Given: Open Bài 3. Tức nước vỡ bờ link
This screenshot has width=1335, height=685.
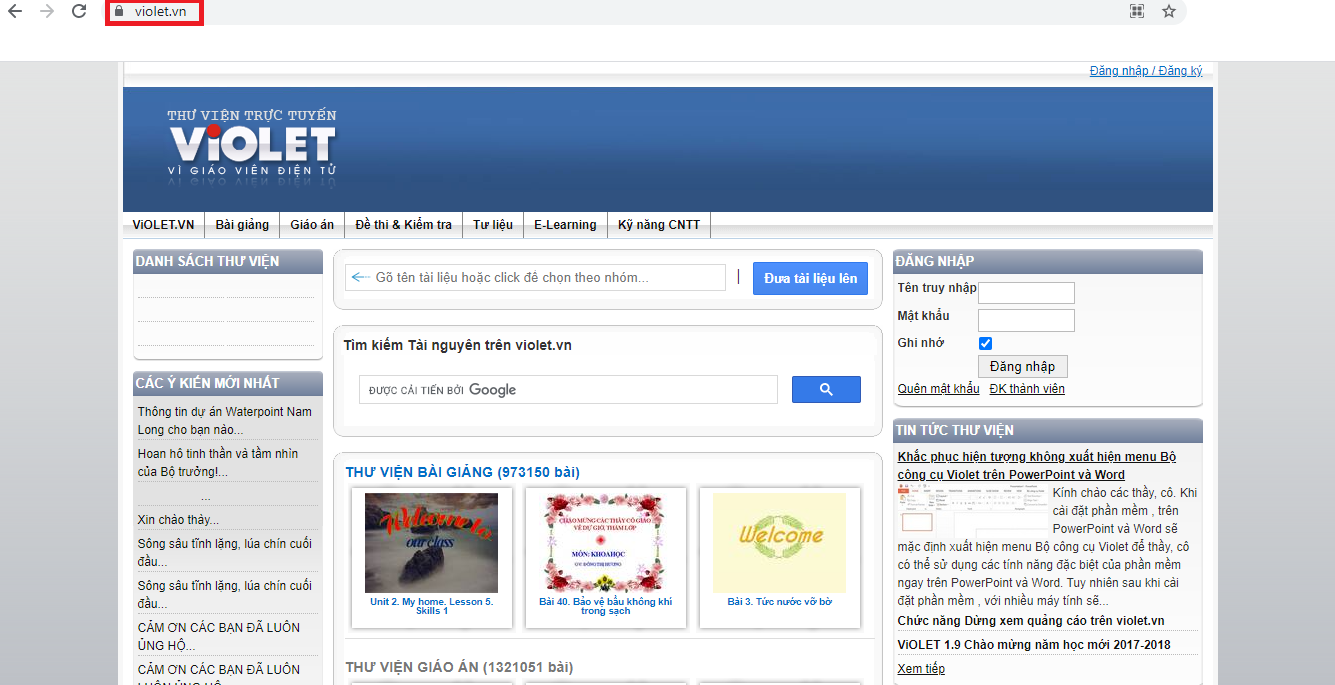Looking at the screenshot, I should (780, 602).
